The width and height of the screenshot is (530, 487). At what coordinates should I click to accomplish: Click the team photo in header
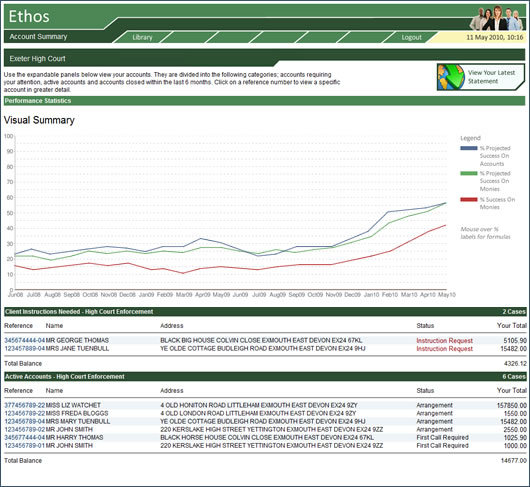[x=496, y=18]
